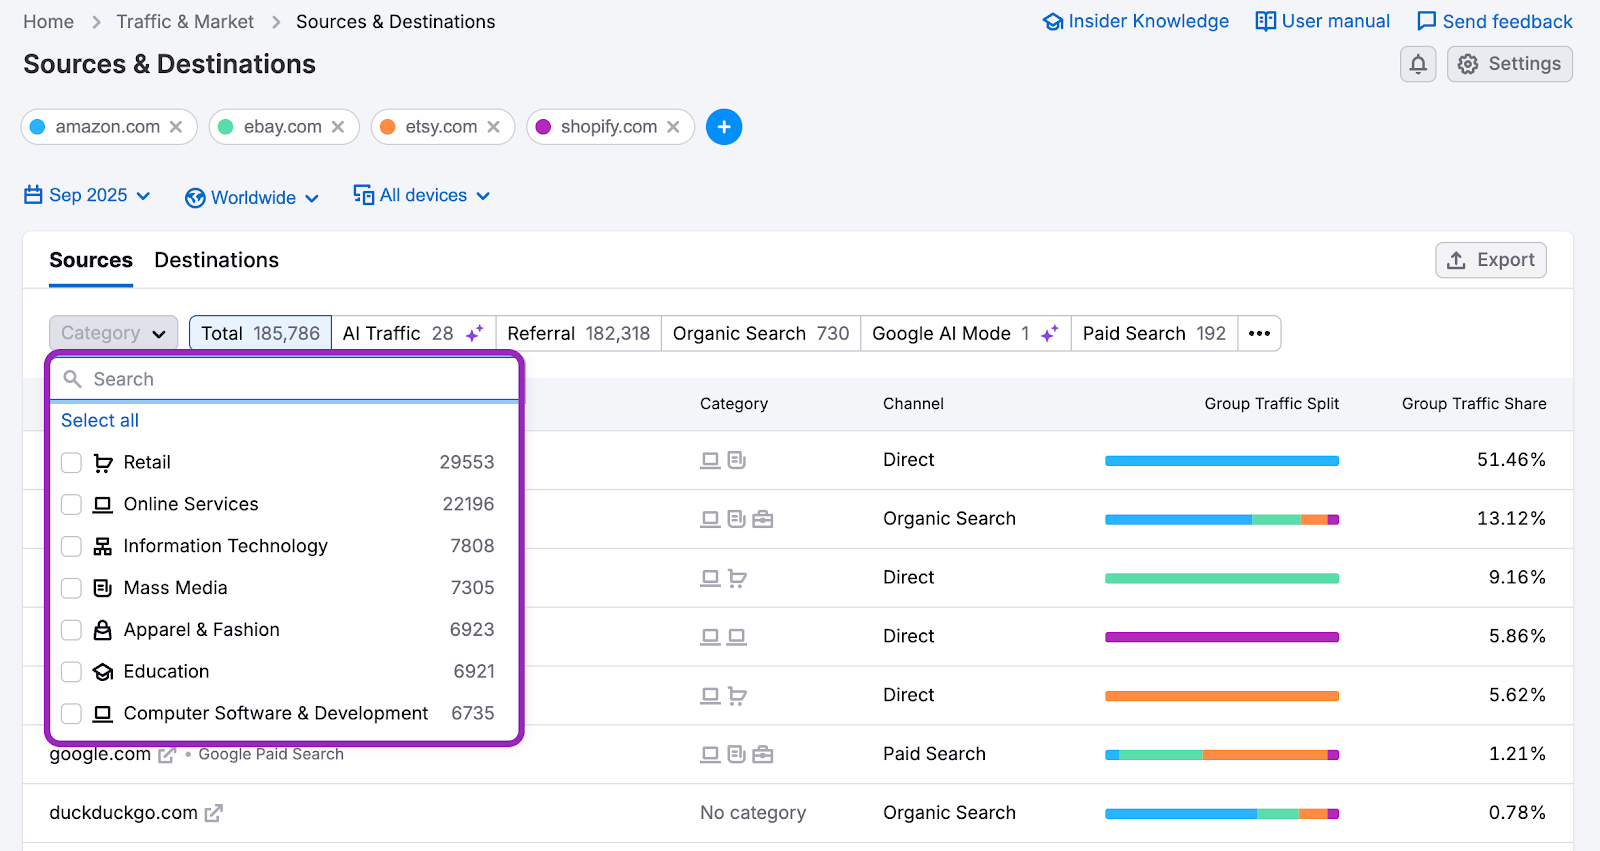1600x851 pixels.
Task: Go to Home breadcrumb
Action: 48,21
